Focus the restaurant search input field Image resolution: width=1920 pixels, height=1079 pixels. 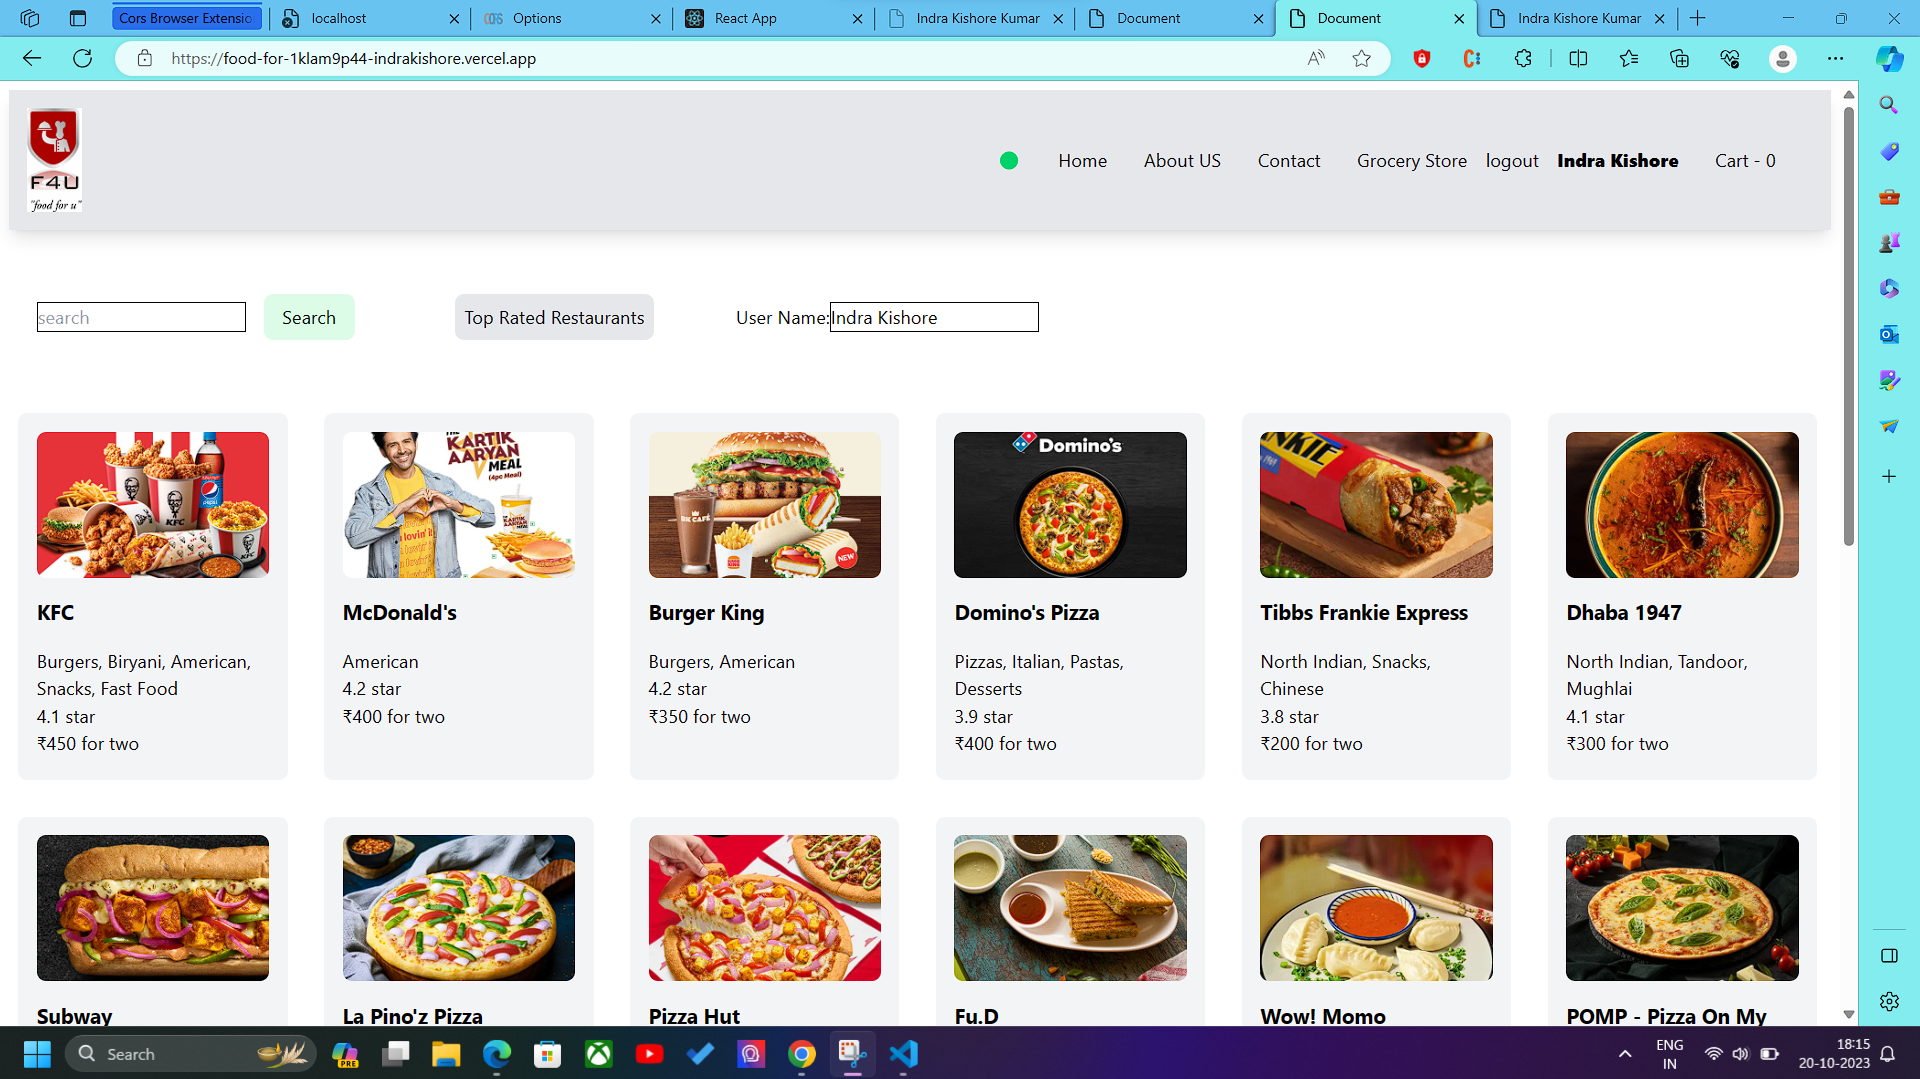(141, 317)
